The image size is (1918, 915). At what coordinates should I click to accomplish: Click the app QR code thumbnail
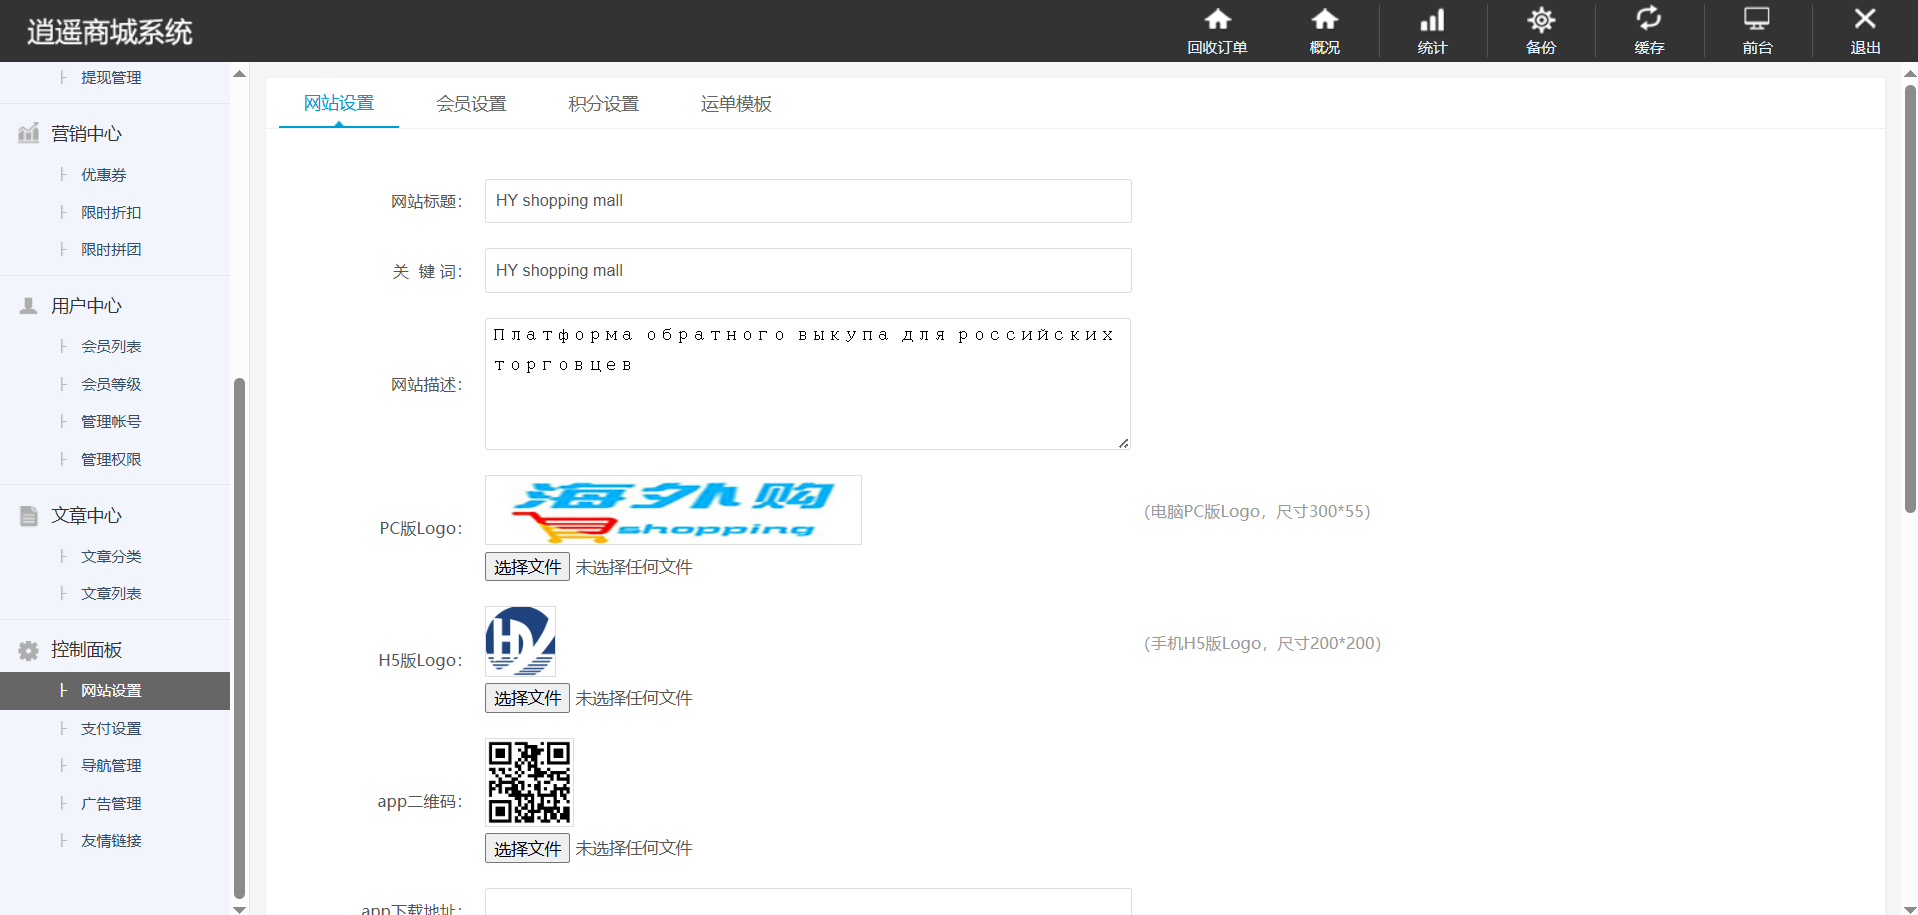pyautogui.click(x=529, y=782)
